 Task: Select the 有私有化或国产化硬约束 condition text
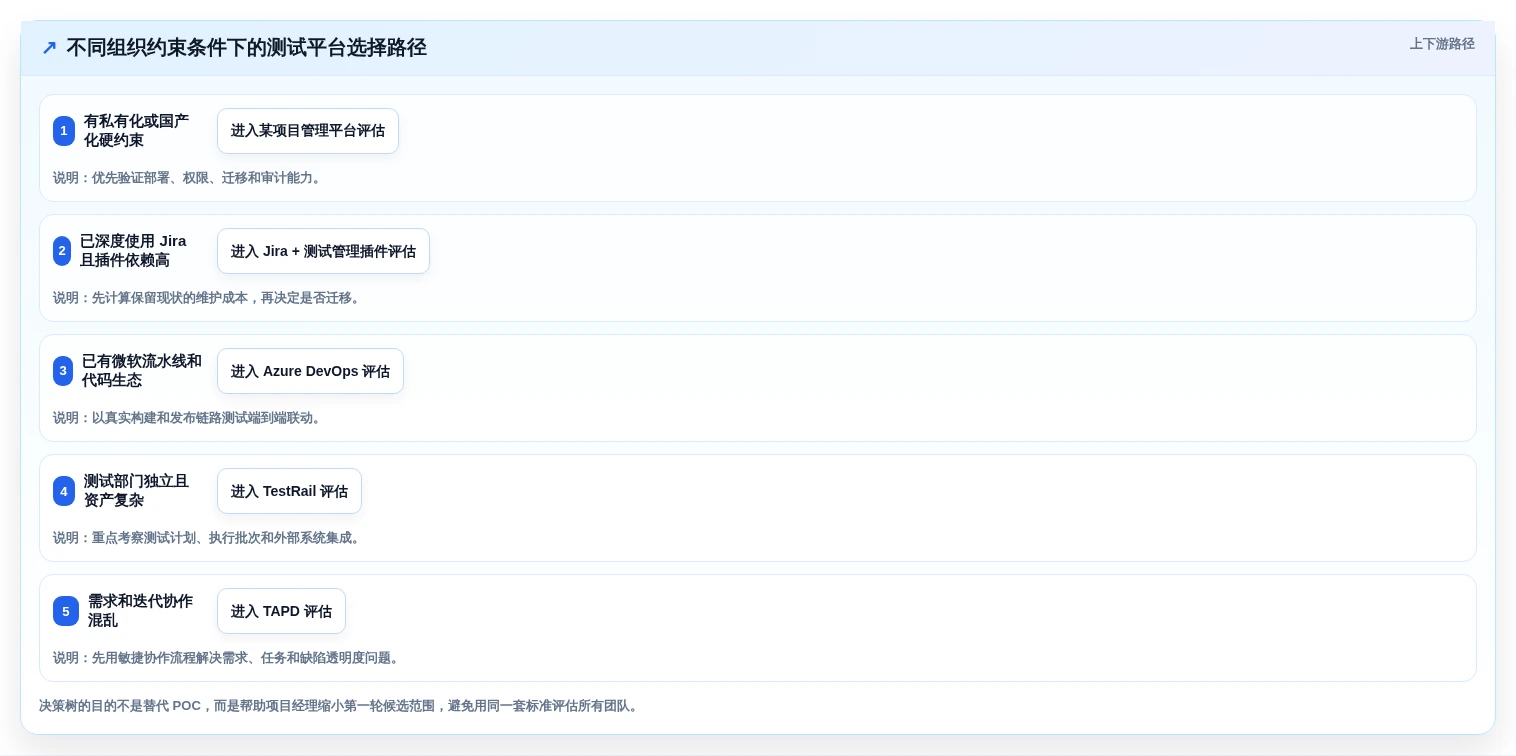137,131
